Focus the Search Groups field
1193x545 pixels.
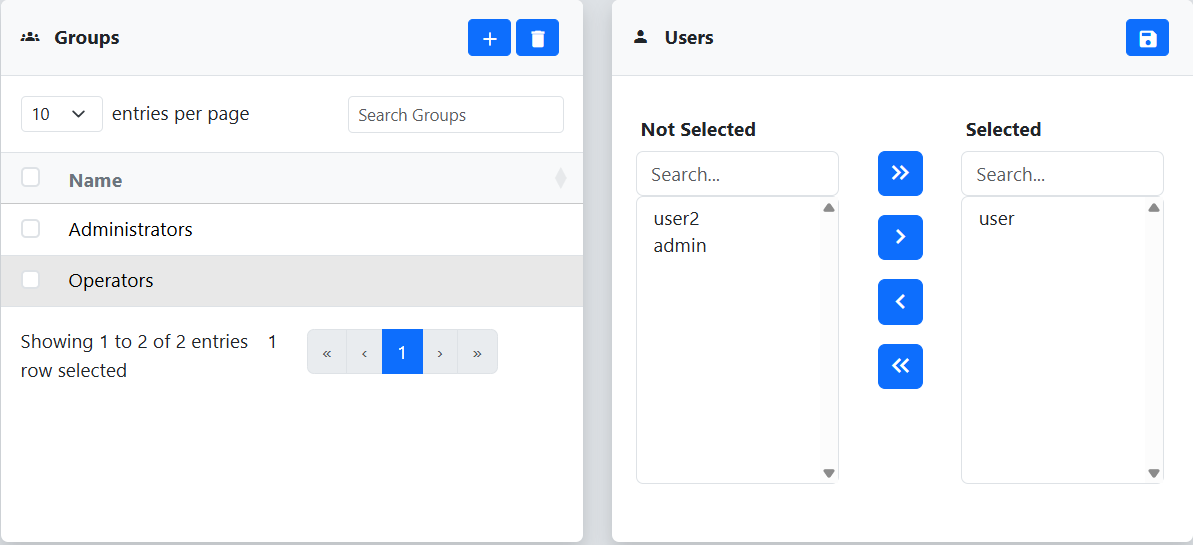point(456,115)
